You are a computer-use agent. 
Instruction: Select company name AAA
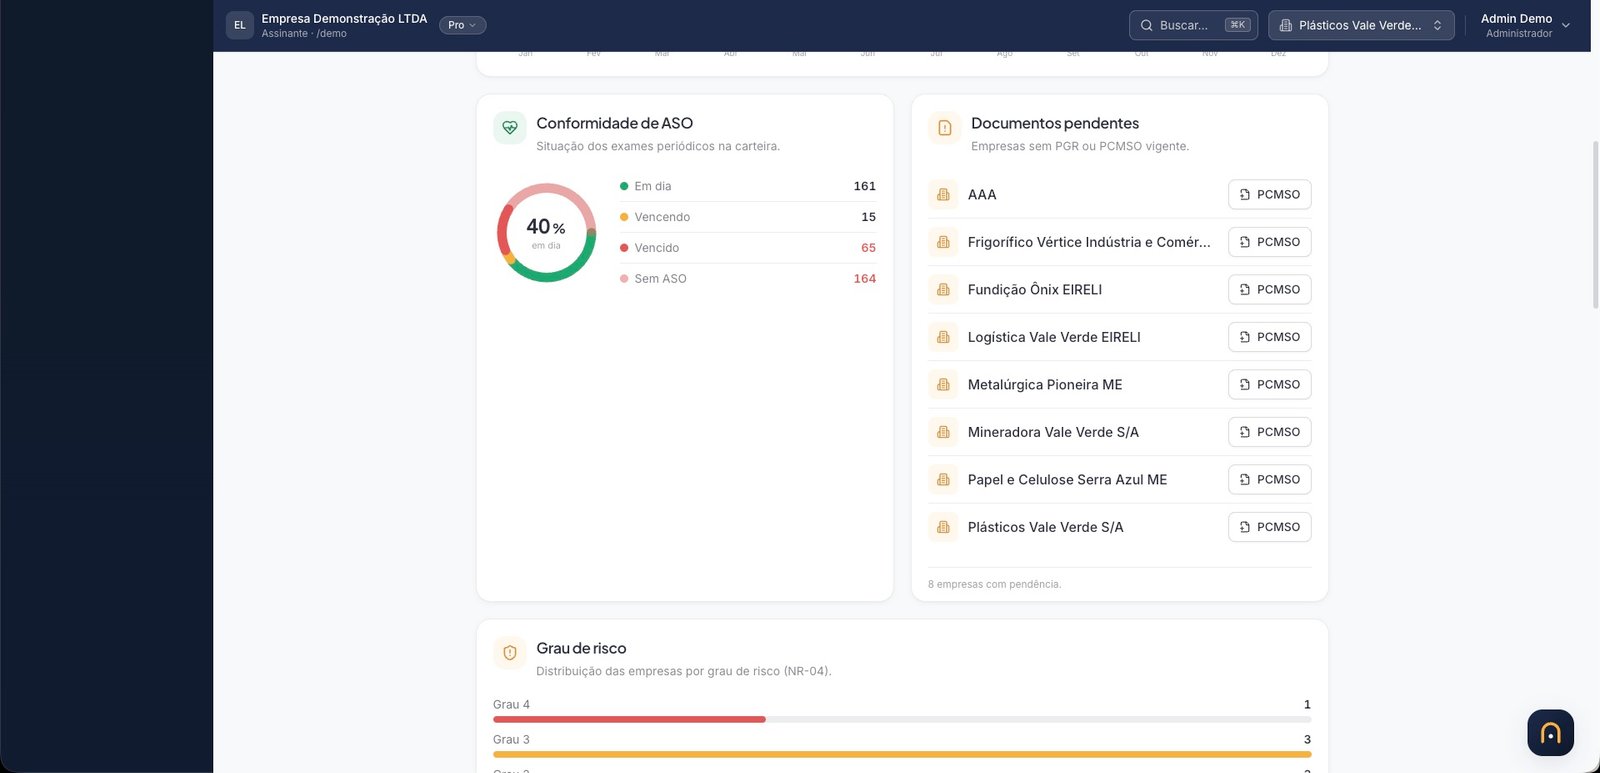982,194
